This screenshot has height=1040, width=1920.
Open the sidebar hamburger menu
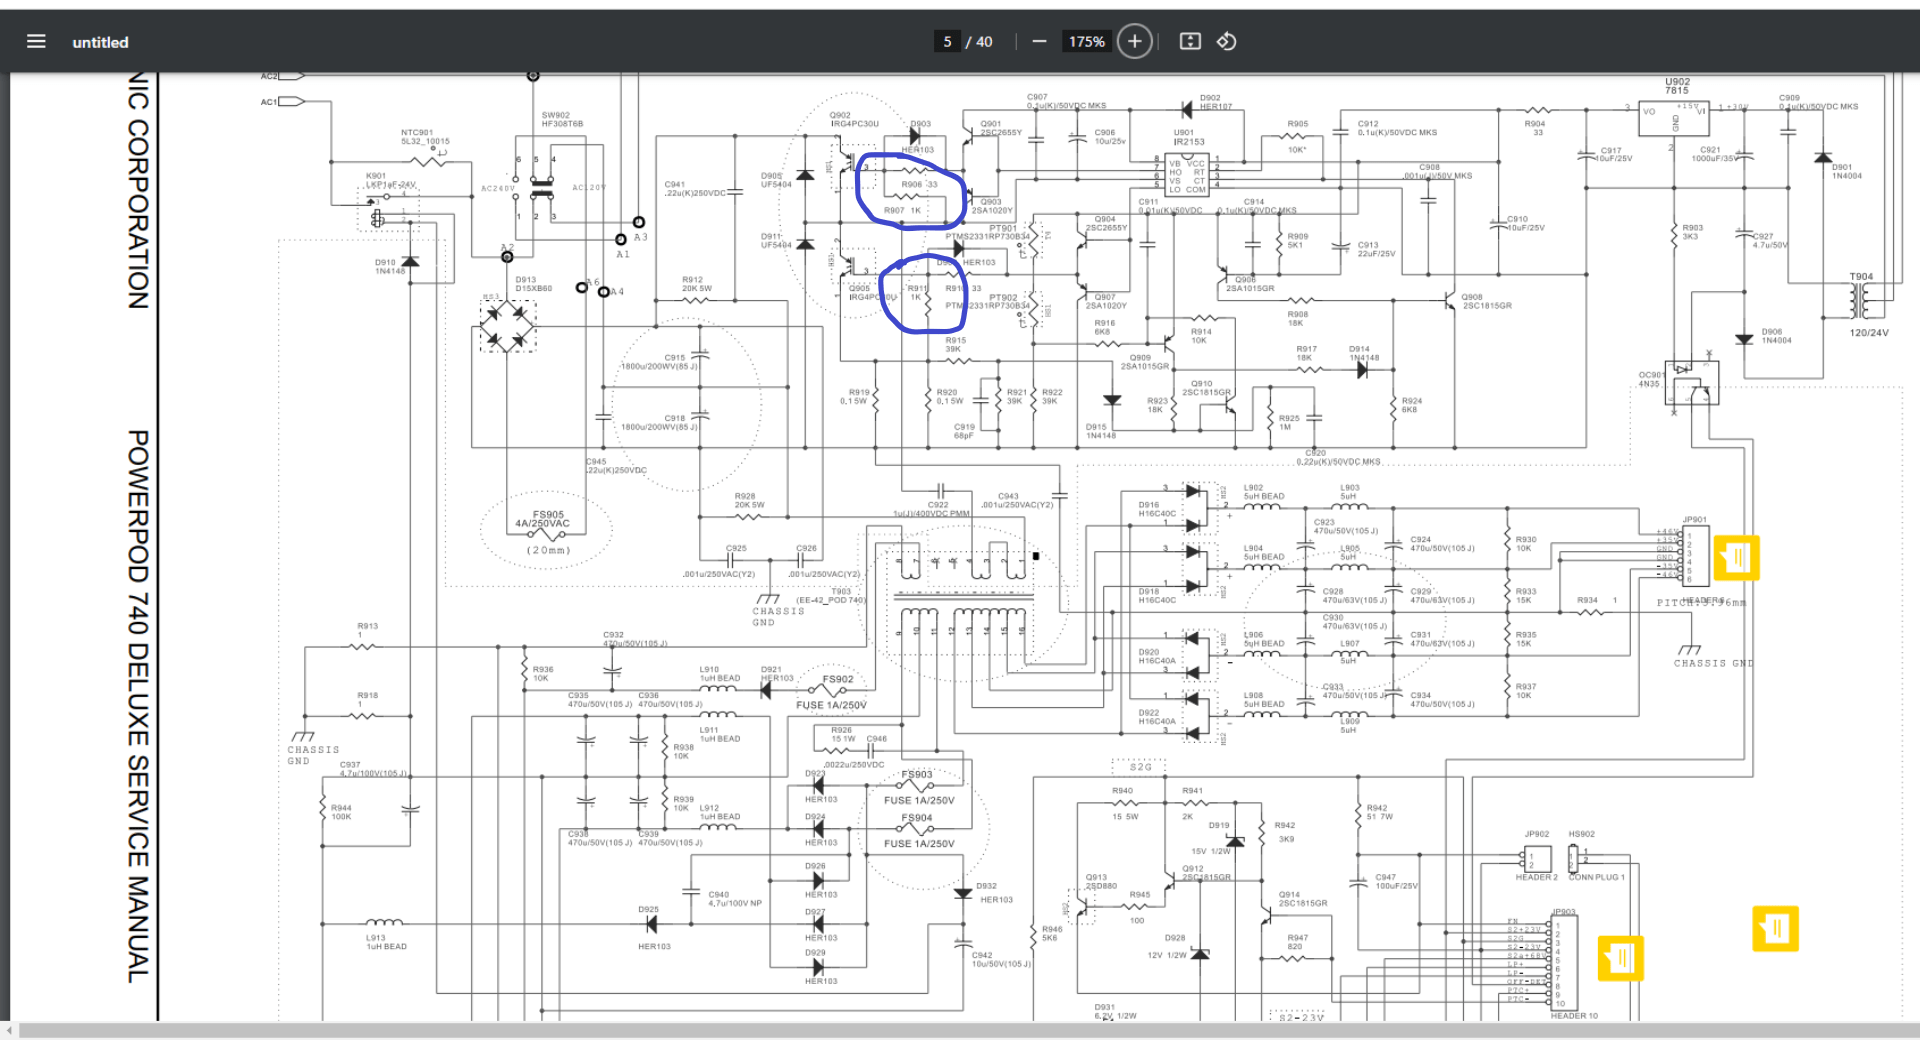coord(36,41)
